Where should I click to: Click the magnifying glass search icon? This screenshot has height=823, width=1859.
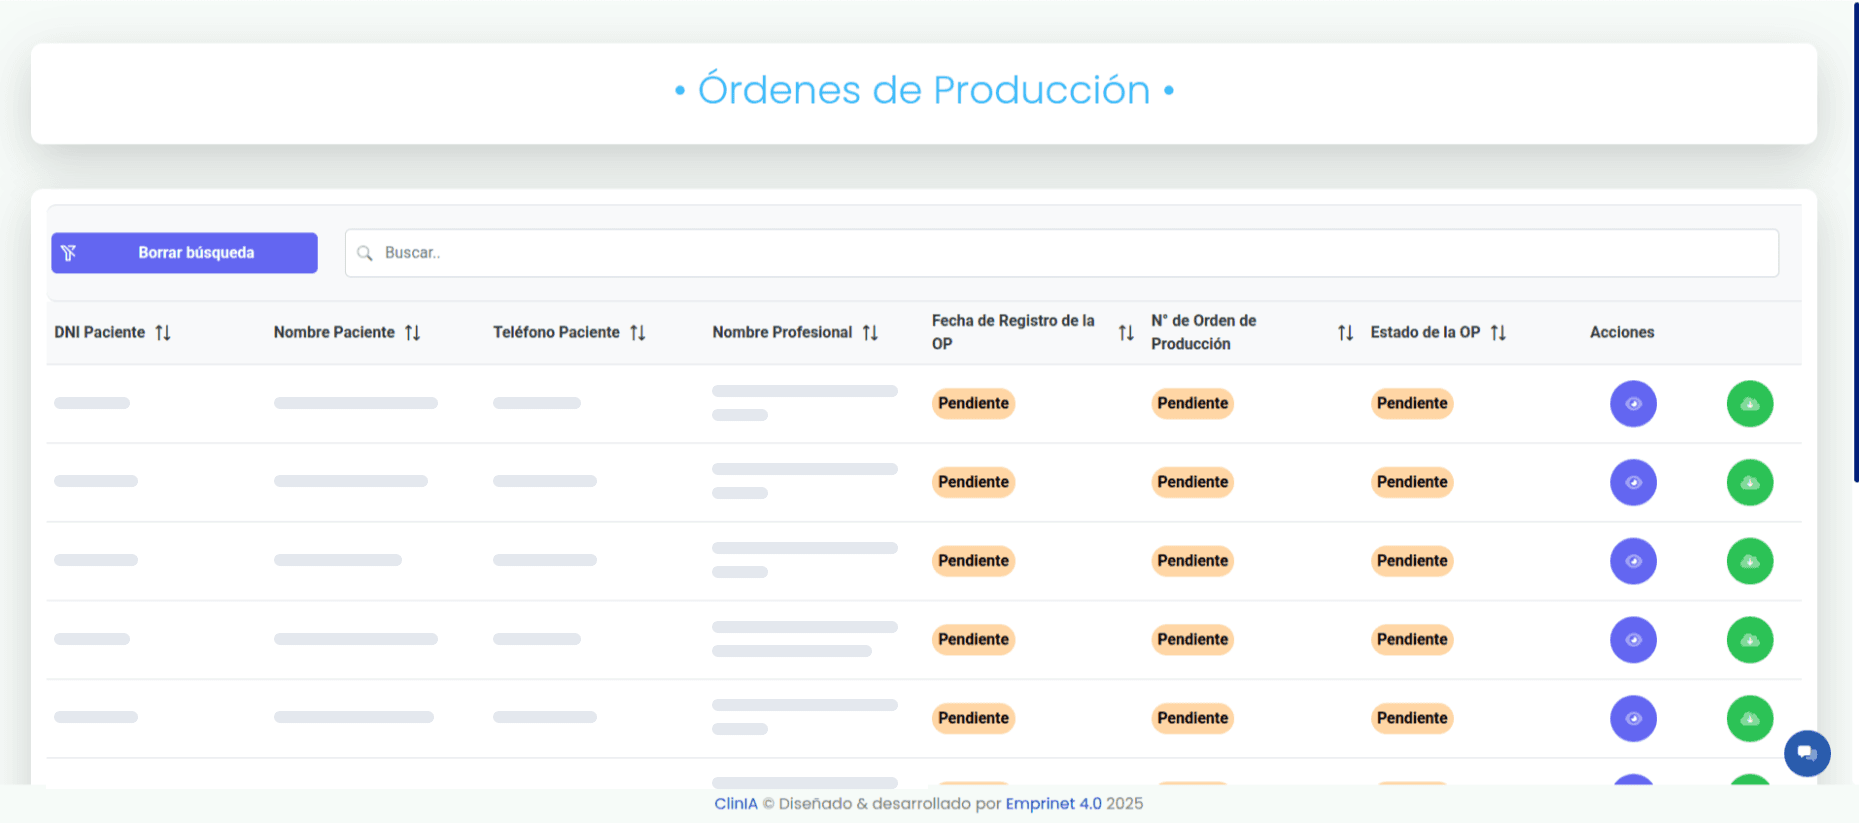click(365, 253)
